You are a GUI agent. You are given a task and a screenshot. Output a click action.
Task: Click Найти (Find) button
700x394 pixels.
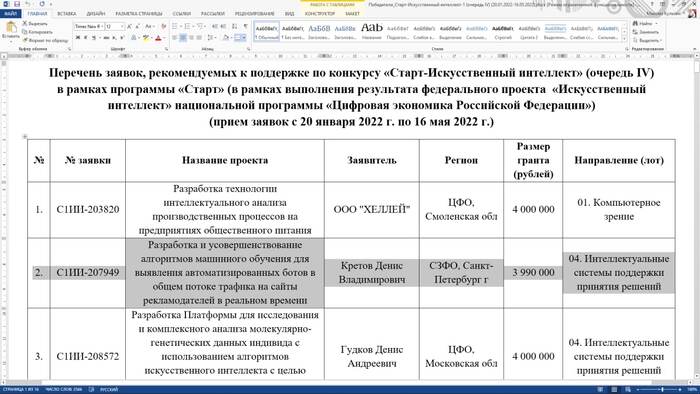click(x=645, y=23)
